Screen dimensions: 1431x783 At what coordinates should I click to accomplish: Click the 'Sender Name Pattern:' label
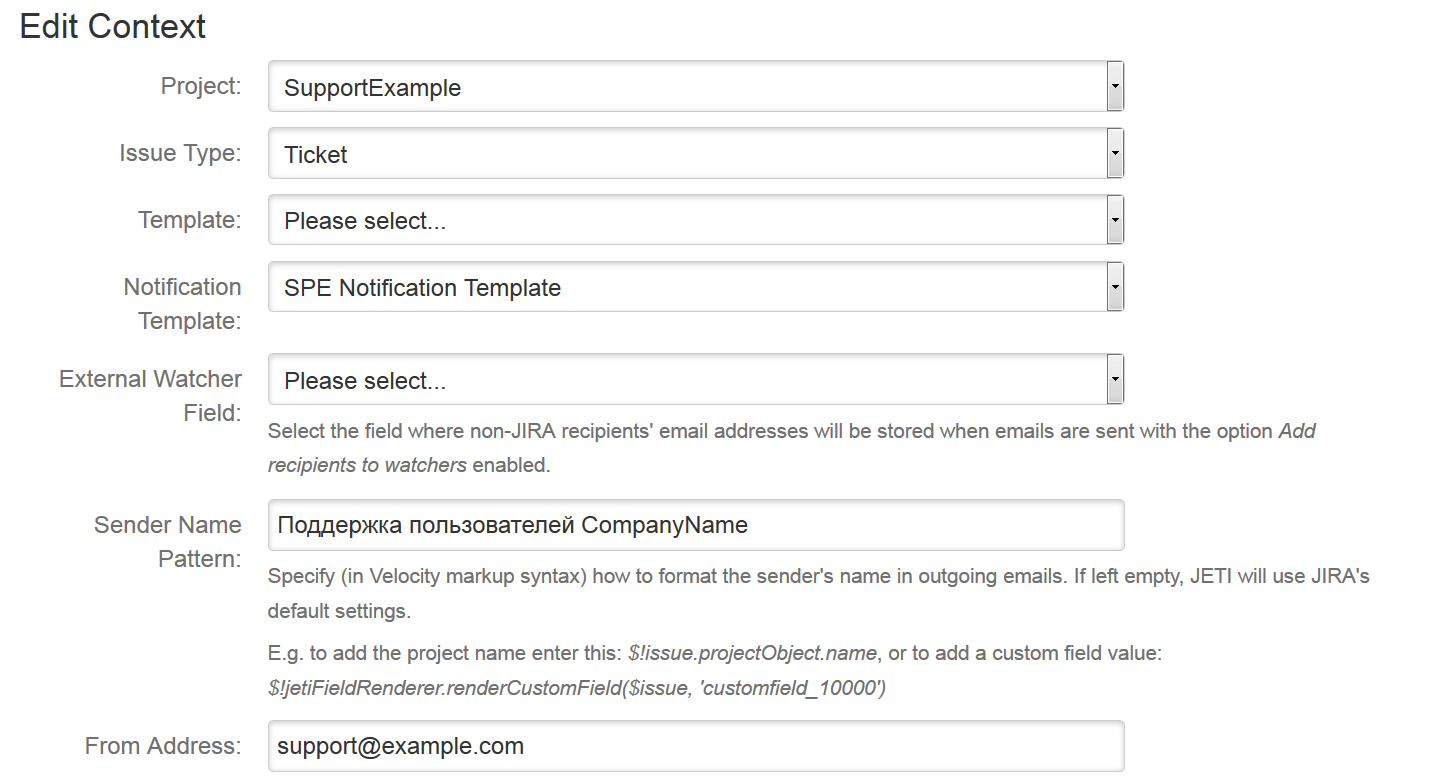point(168,541)
